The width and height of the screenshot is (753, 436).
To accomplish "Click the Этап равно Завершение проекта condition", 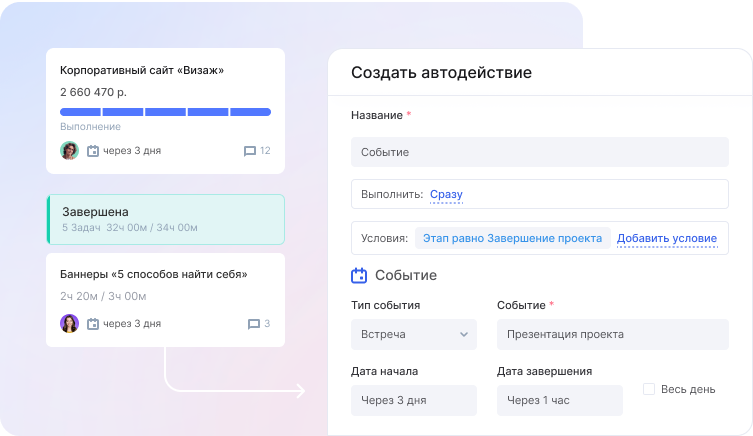I will coord(512,238).
